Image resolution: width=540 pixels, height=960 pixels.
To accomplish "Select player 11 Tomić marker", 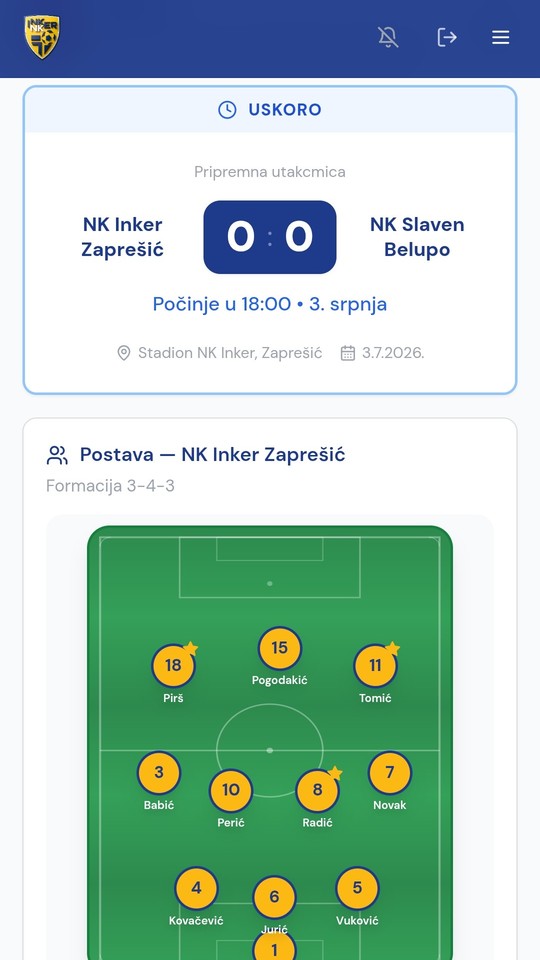I will tap(375, 666).
